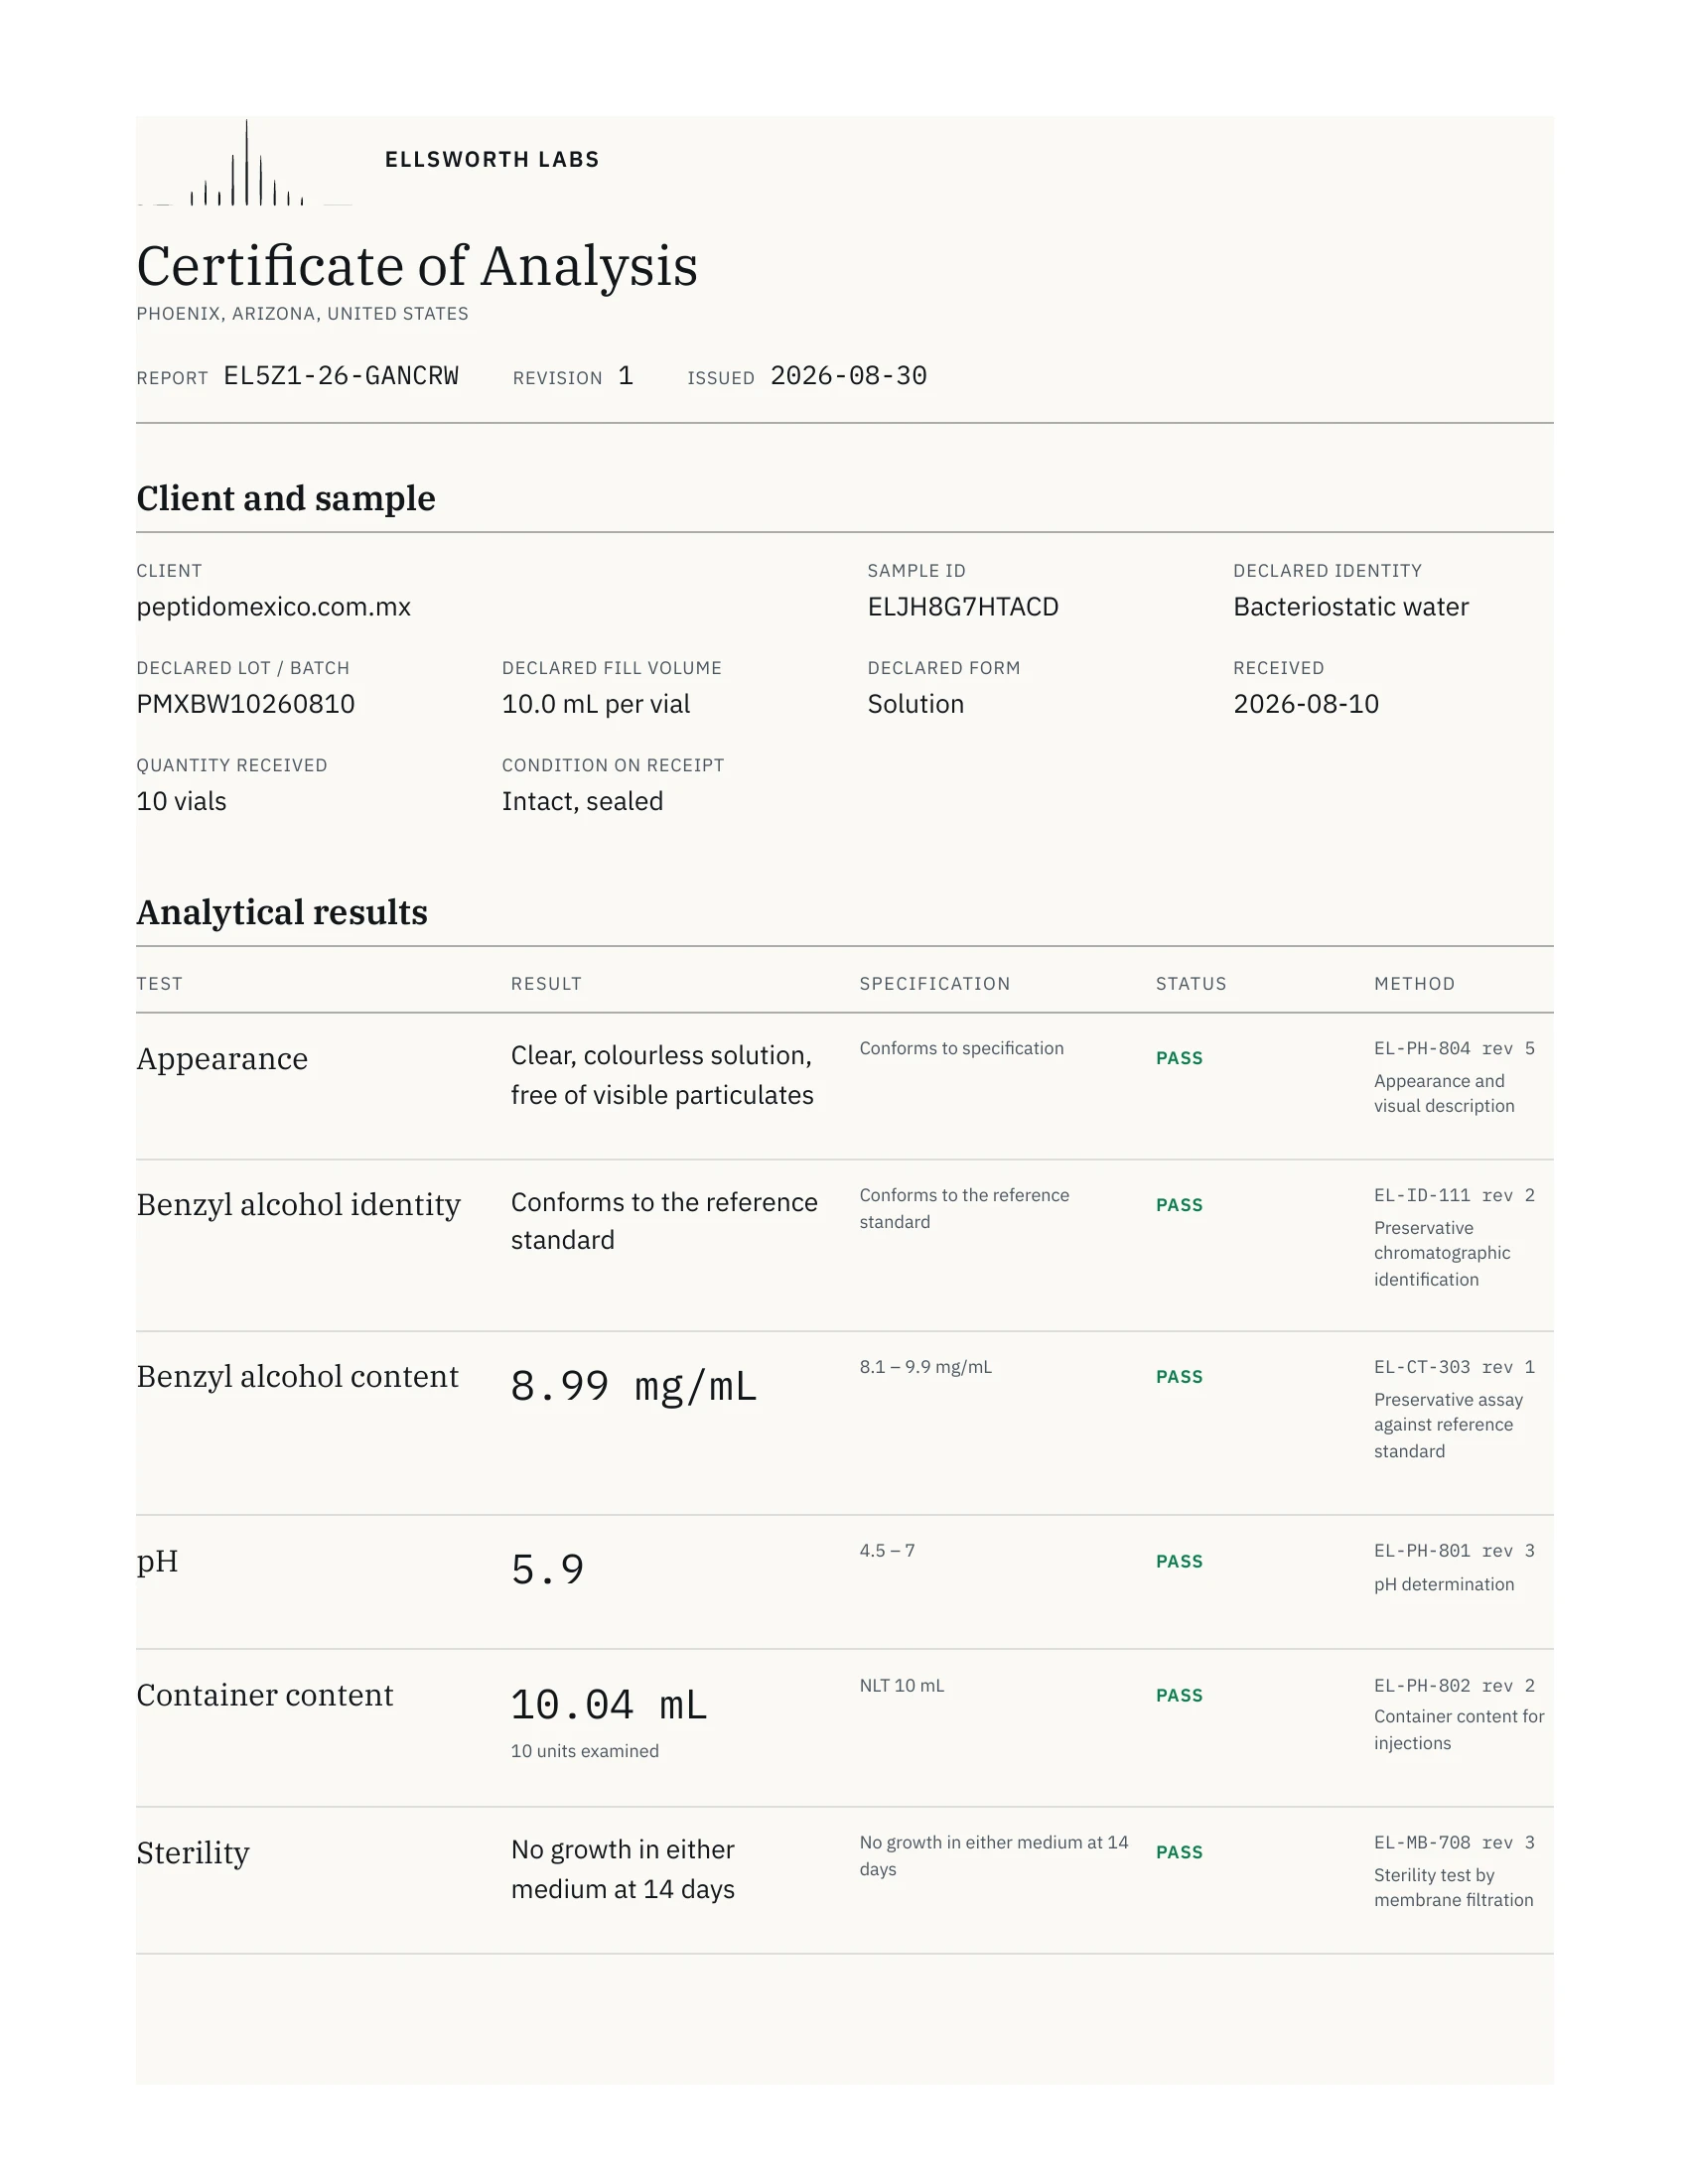Click PASS status in the pH row
The width and height of the screenshot is (1688, 2184).
click(1179, 1562)
